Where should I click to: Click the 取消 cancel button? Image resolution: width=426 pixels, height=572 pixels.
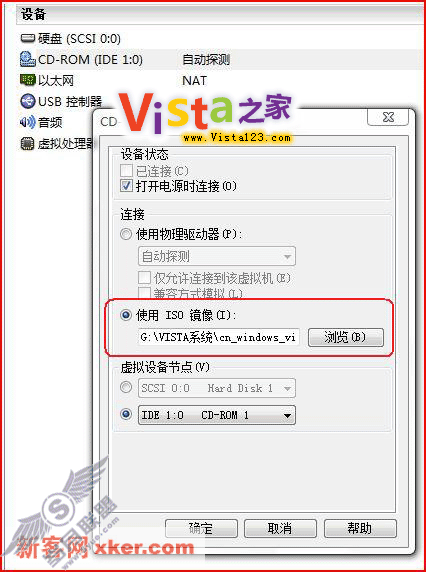(x=280, y=528)
